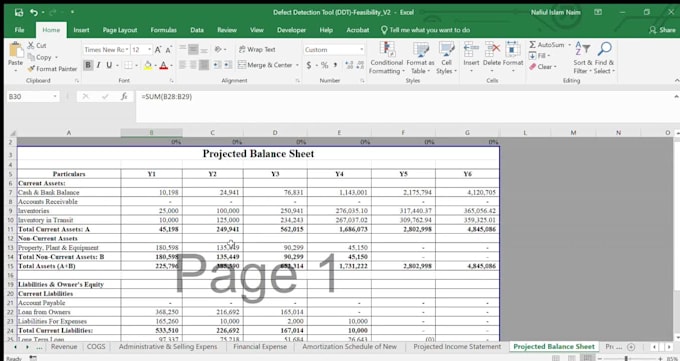Viewport: 680px width, 361px height.
Task: Open the font name dropdown
Action: click(127, 50)
